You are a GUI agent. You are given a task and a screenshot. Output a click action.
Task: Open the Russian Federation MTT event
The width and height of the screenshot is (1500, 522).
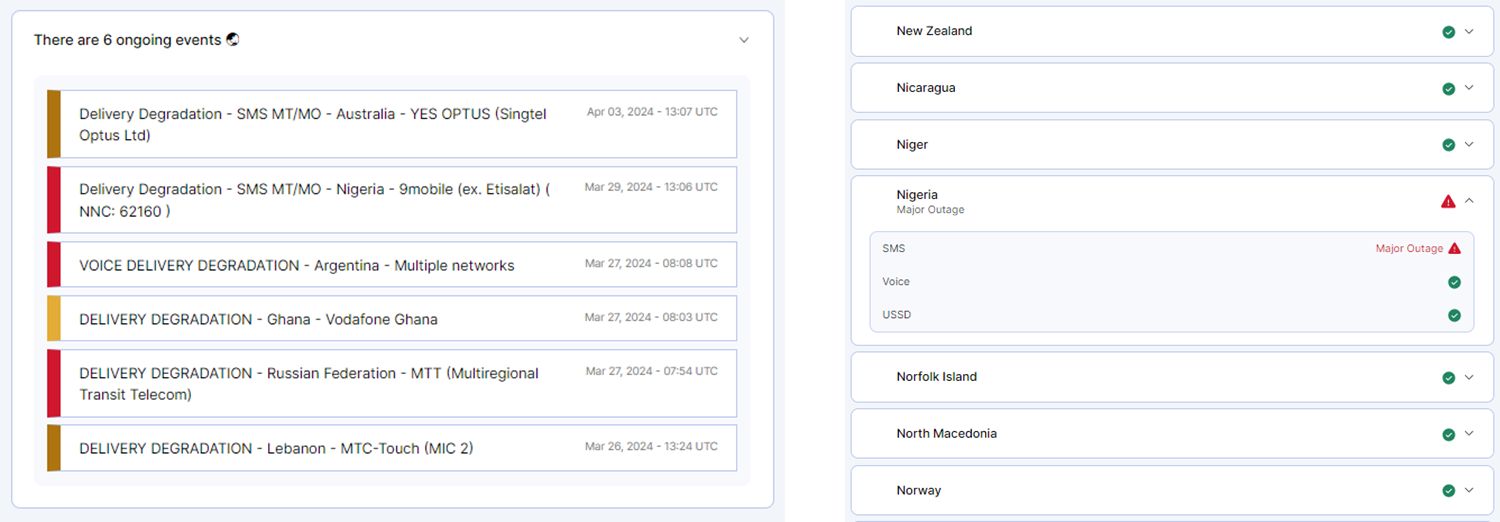[392, 383]
